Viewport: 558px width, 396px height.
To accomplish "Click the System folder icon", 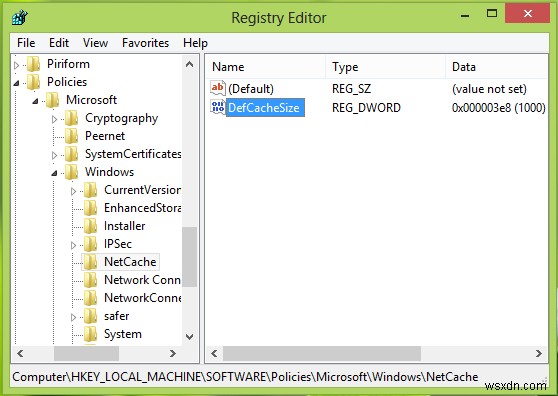I will 91,334.
